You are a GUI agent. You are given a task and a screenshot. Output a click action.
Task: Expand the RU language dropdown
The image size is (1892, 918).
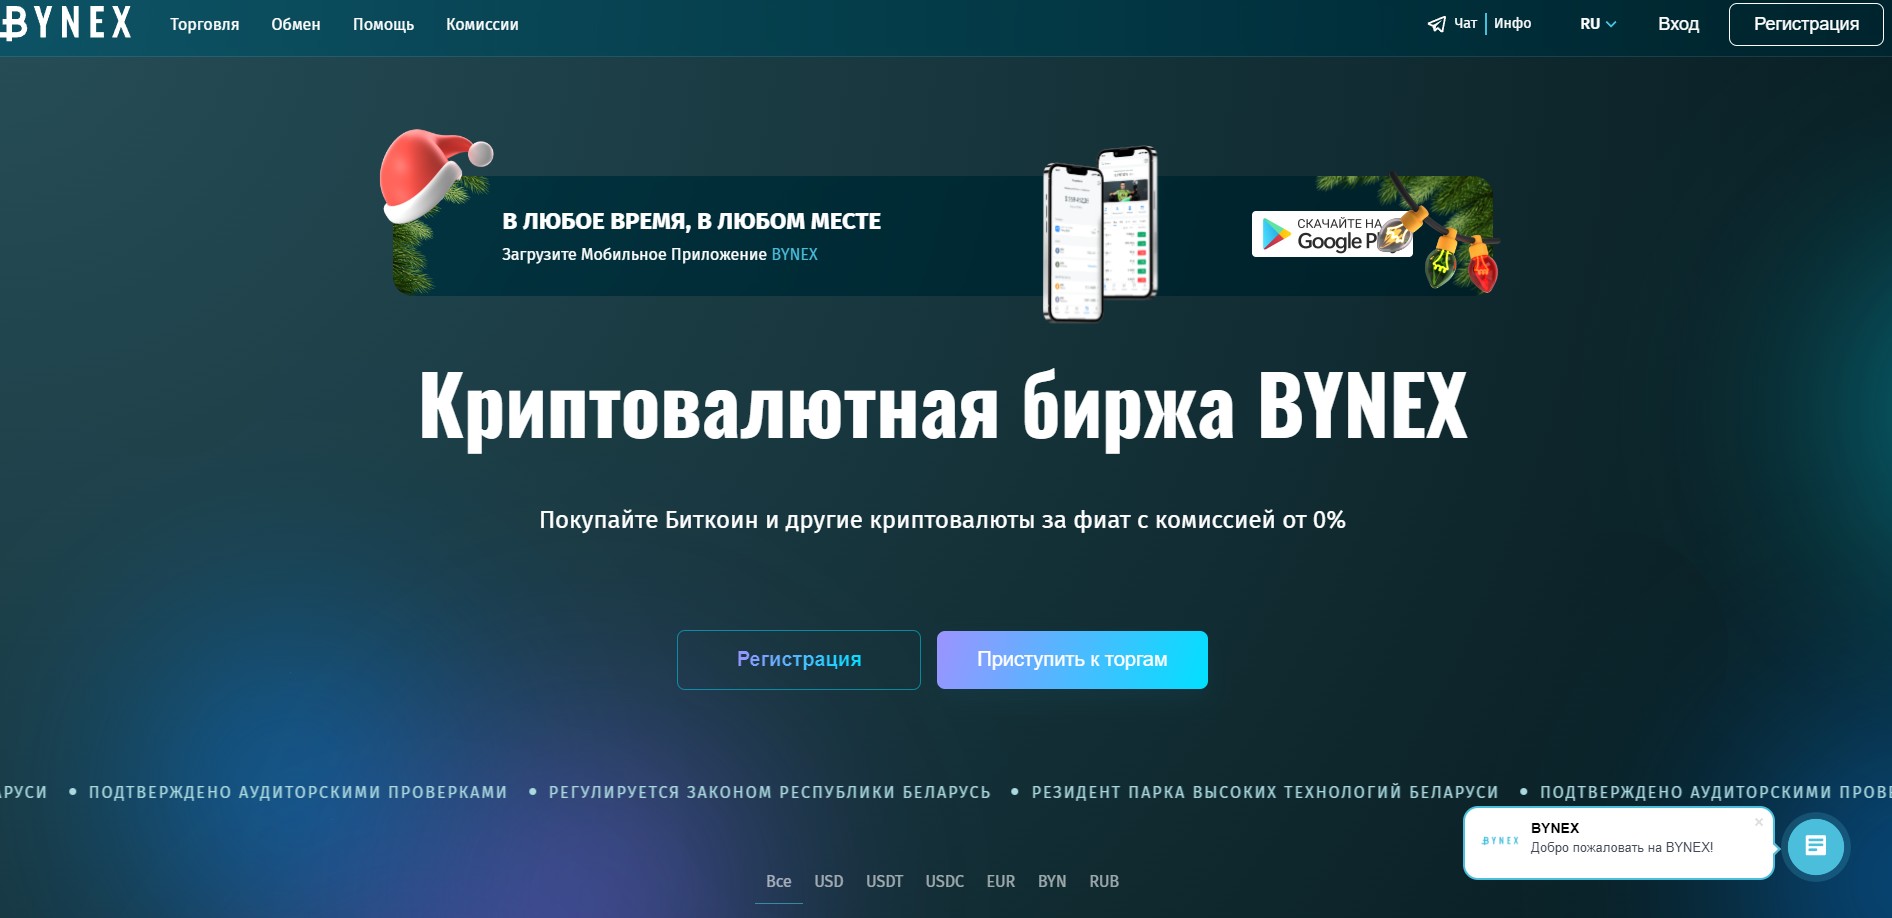click(x=1597, y=24)
